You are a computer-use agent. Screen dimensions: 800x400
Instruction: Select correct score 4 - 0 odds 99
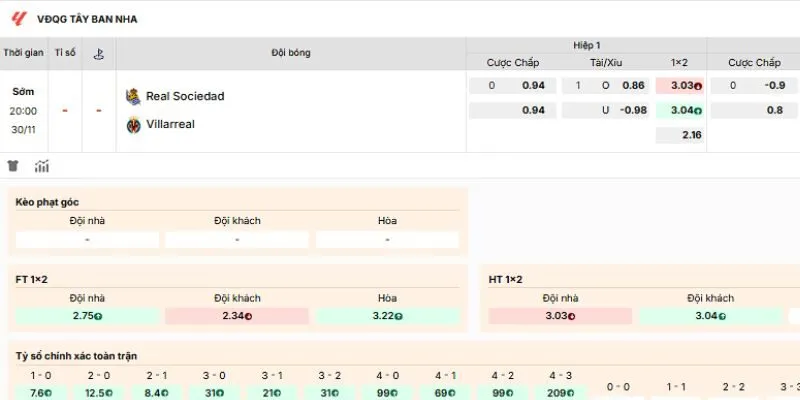388,393
